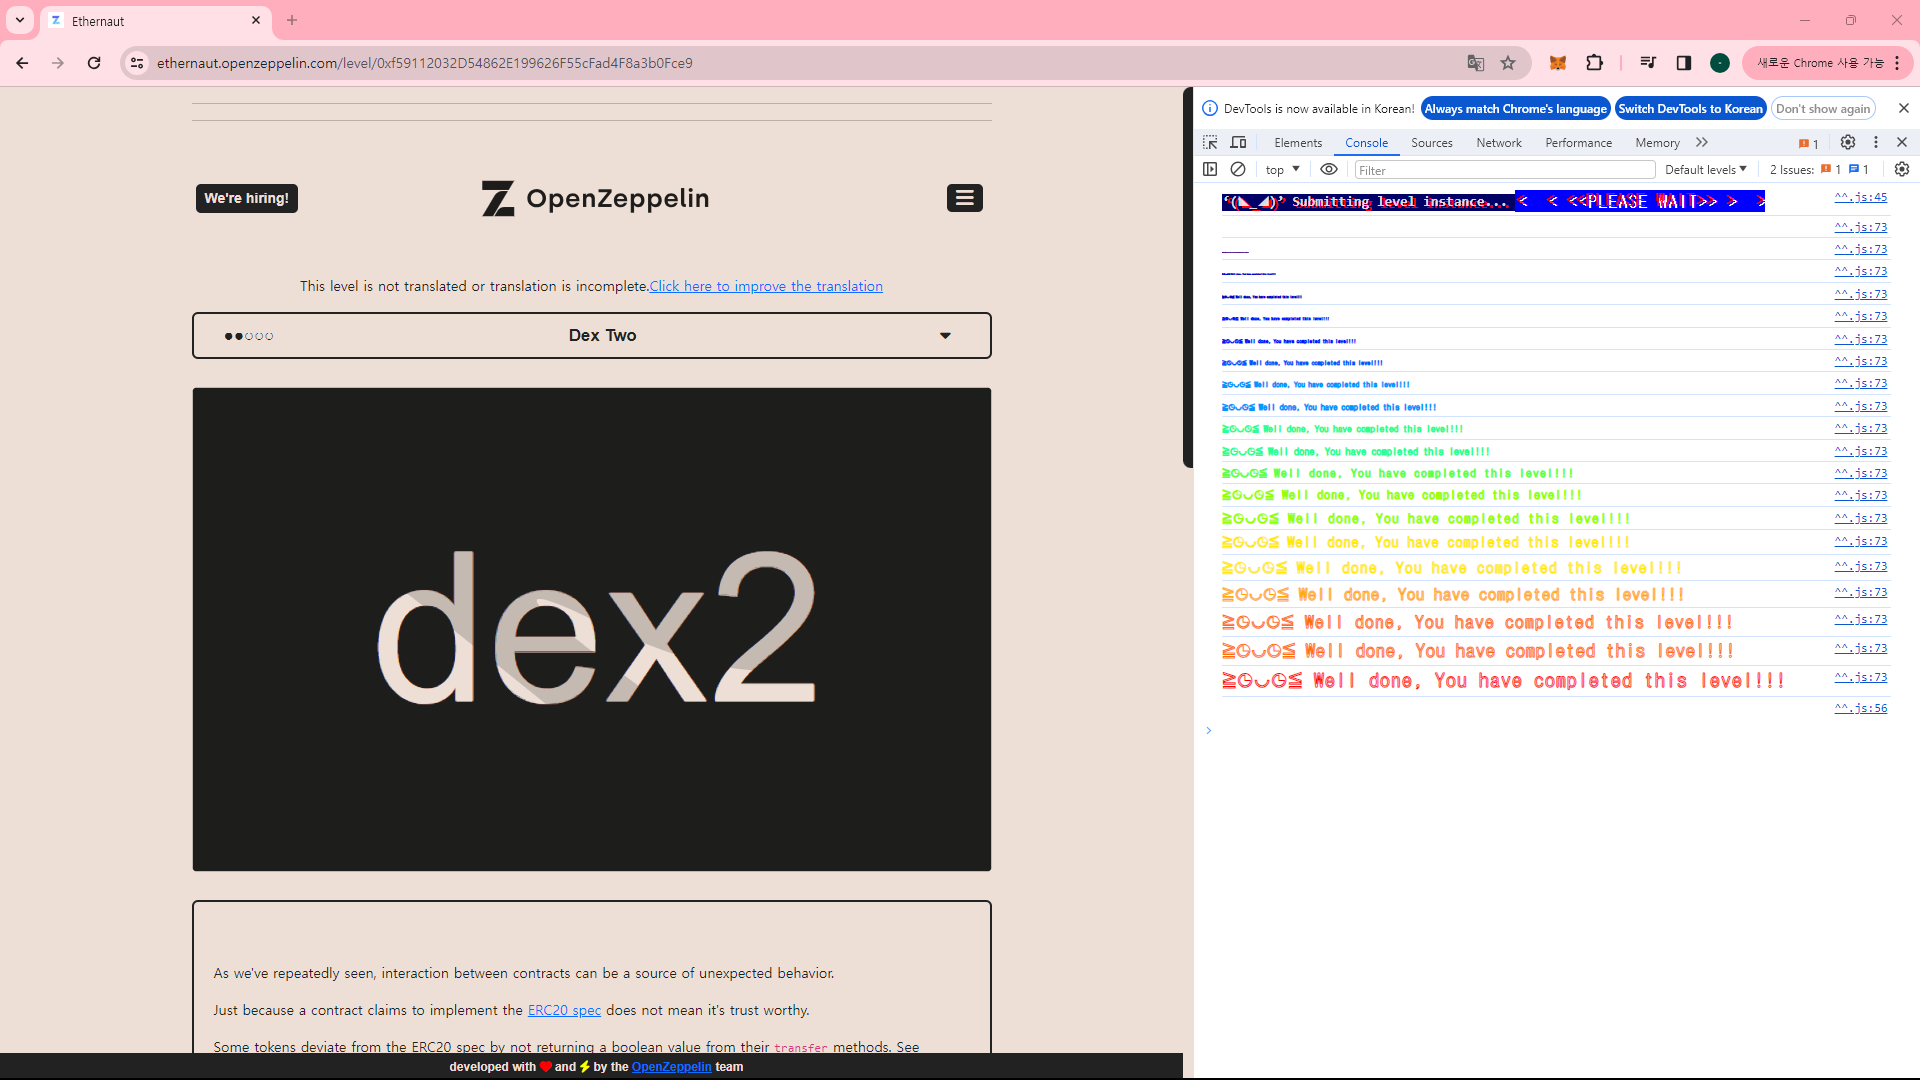Click the new Chrome available update button
Image resolution: width=1920 pixels, height=1080 pixels.
point(1820,63)
